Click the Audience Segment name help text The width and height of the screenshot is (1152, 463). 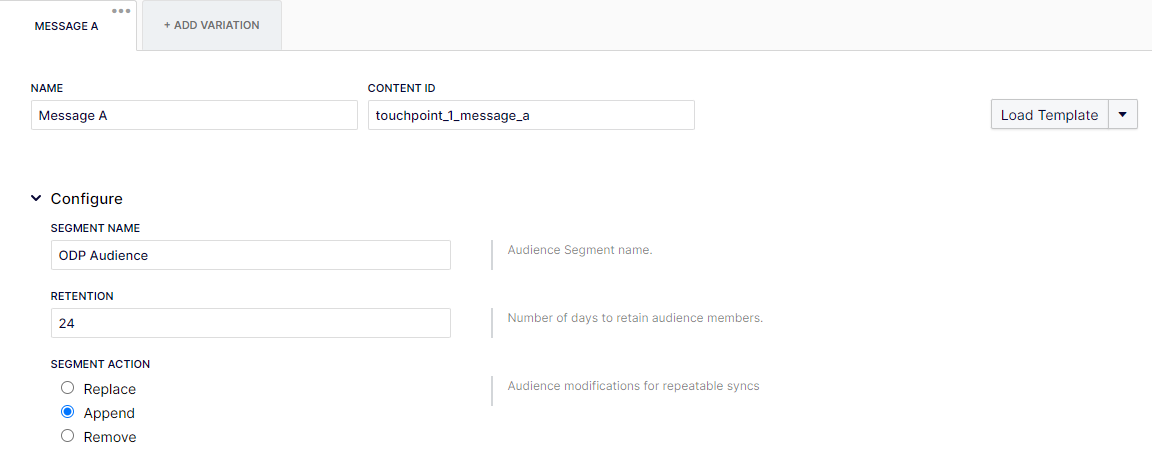tap(580, 250)
